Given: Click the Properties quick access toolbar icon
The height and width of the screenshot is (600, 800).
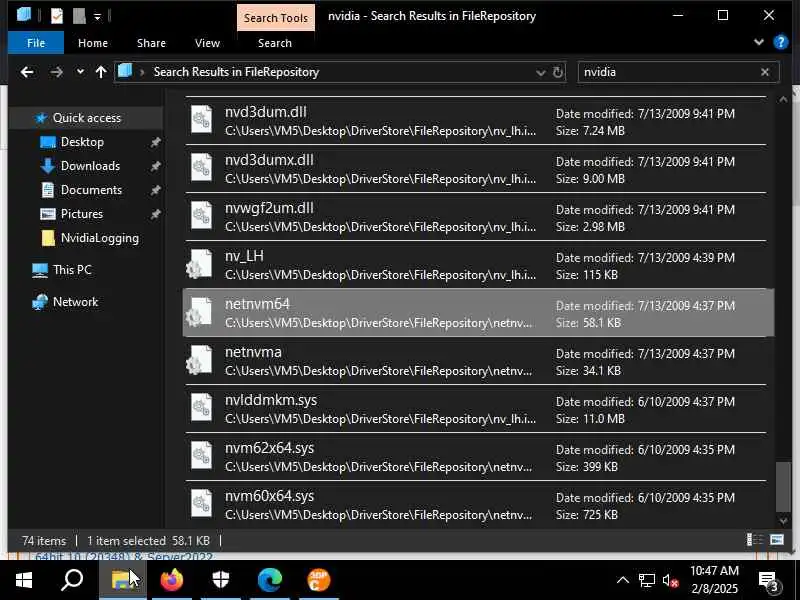Looking at the screenshot, I should point(57,16).
